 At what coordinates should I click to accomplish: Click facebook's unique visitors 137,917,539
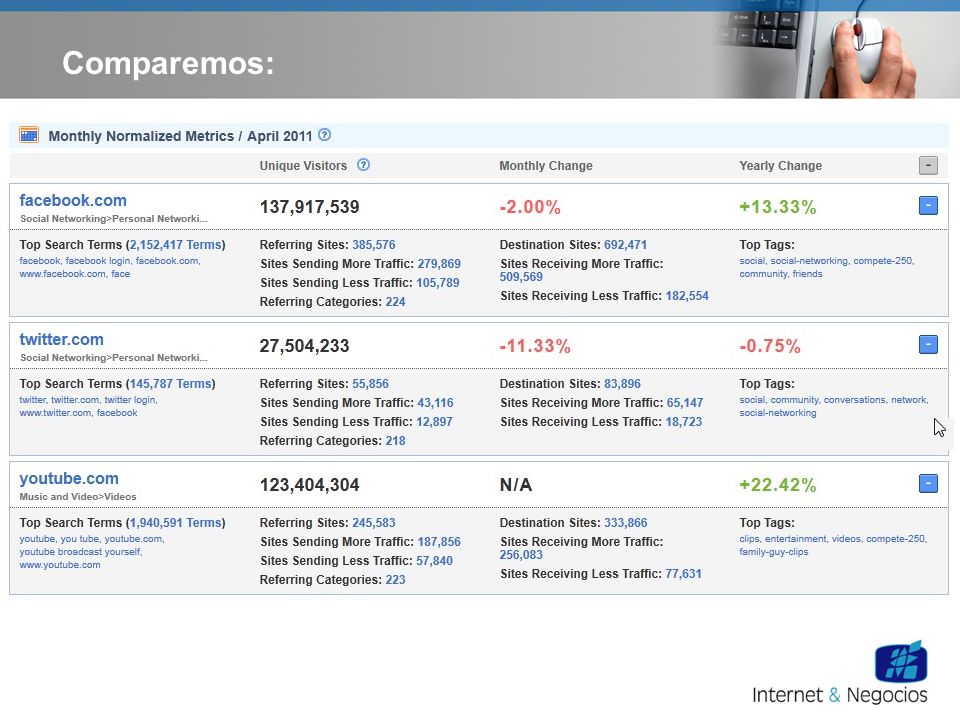pos(309,207)
